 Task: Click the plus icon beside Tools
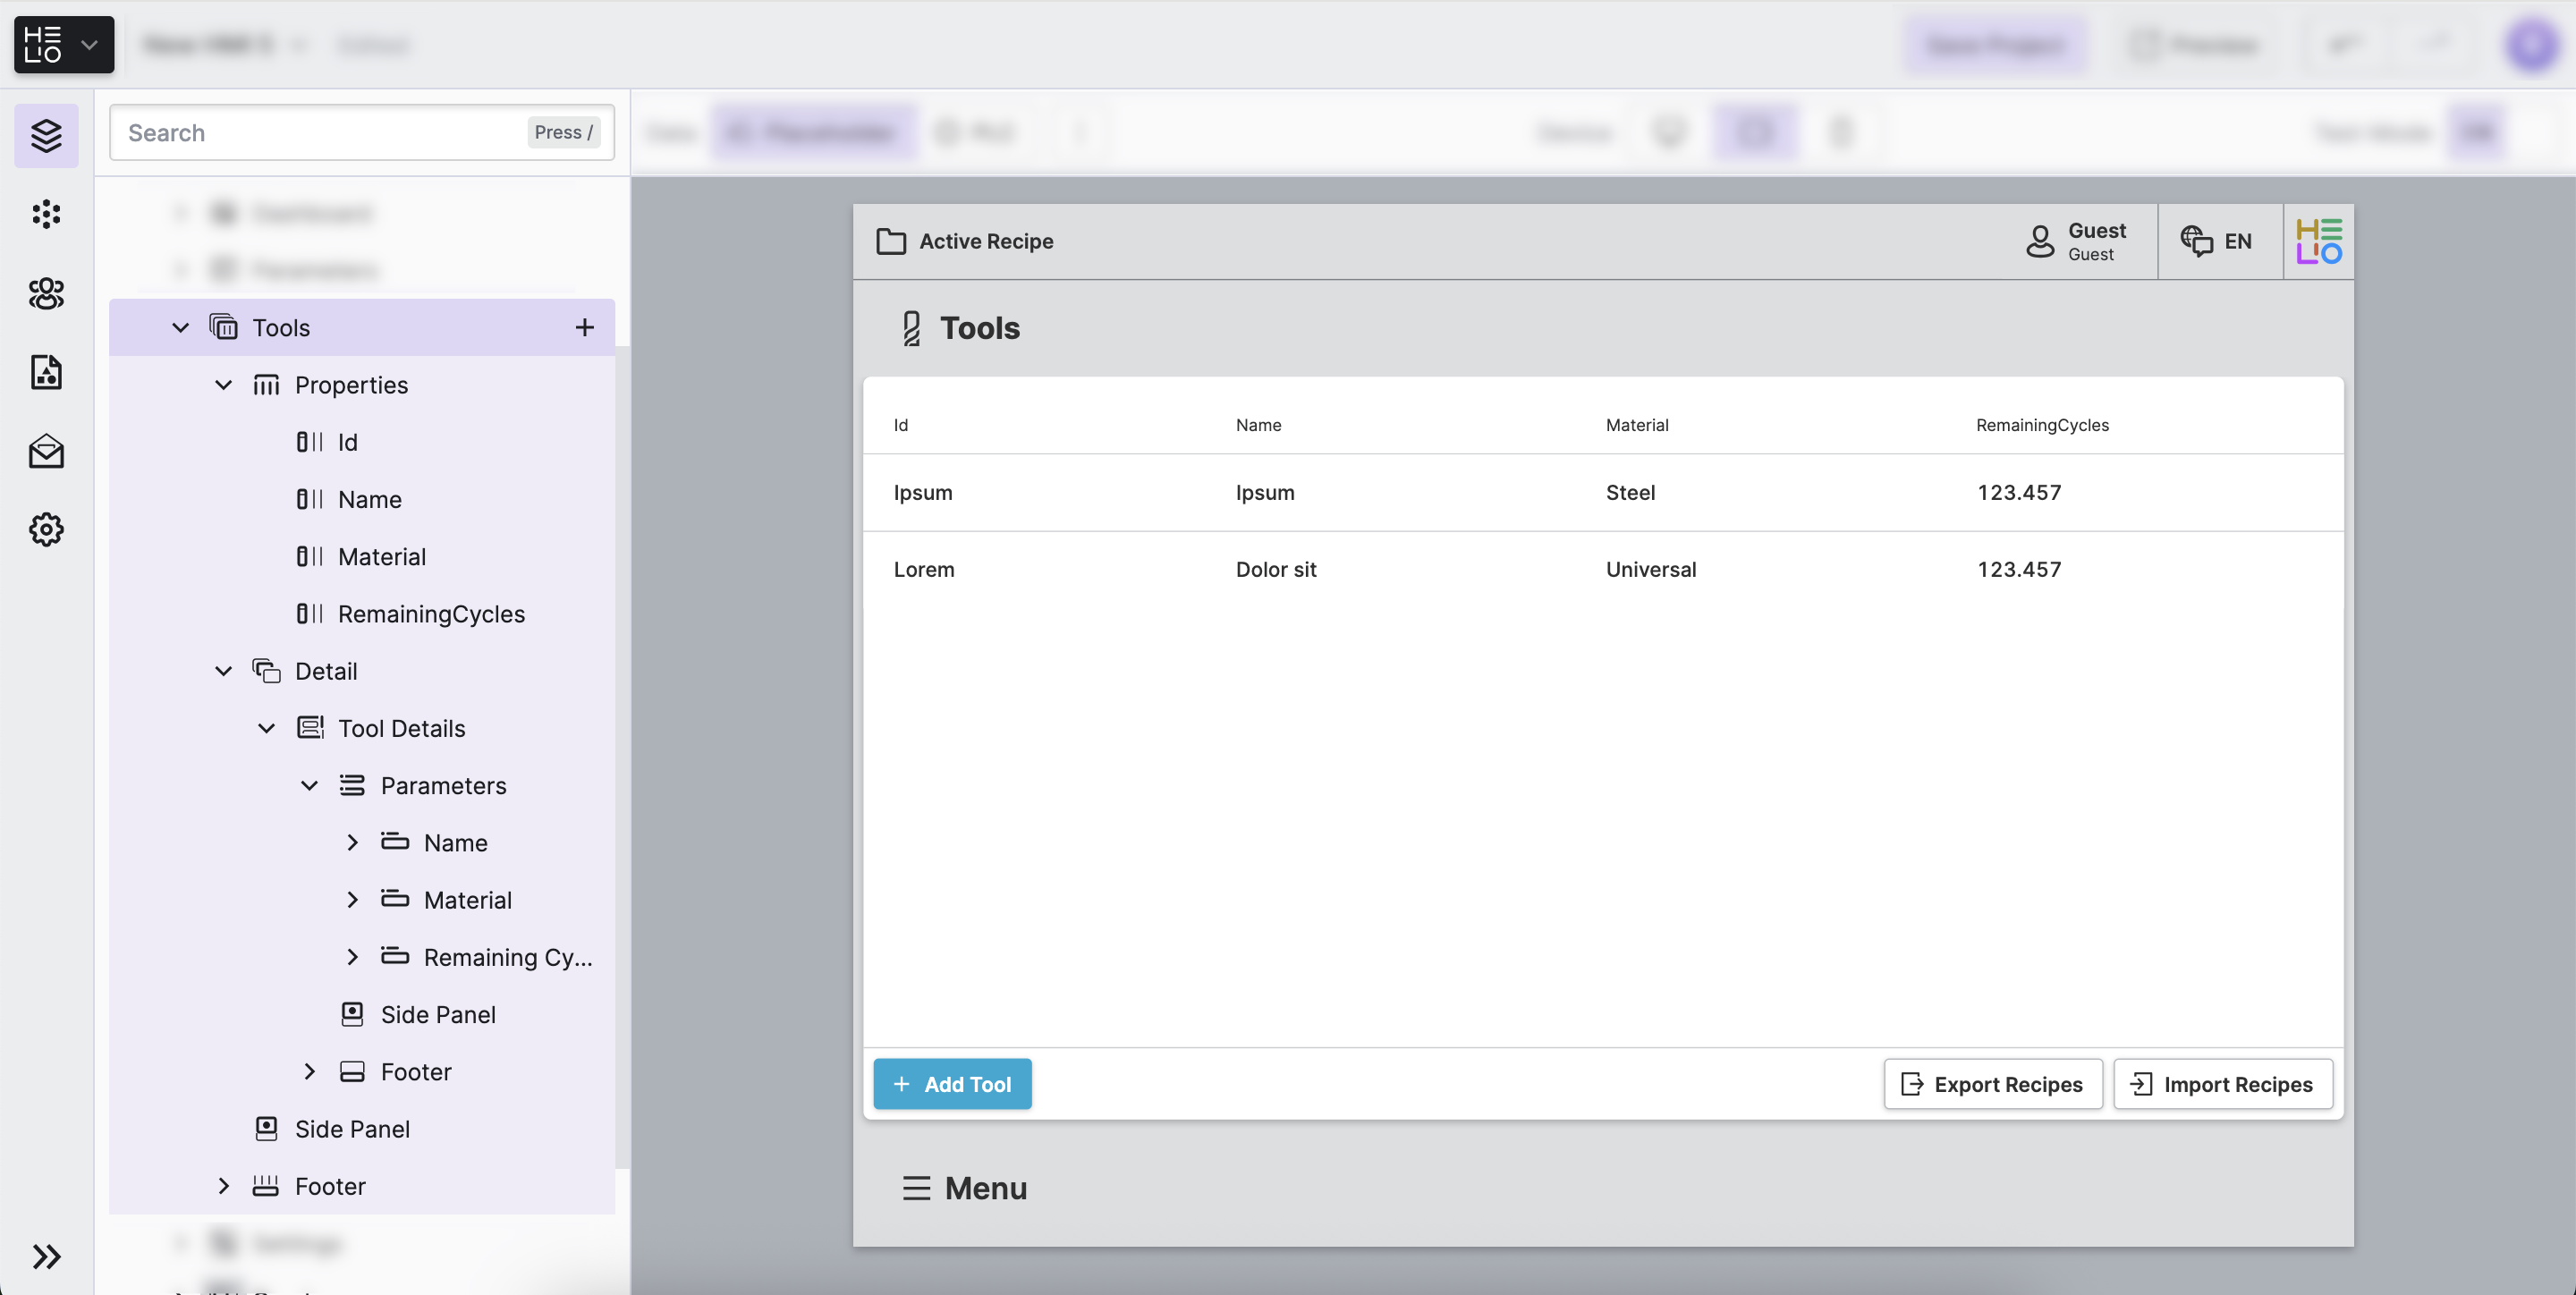(584, 327)
